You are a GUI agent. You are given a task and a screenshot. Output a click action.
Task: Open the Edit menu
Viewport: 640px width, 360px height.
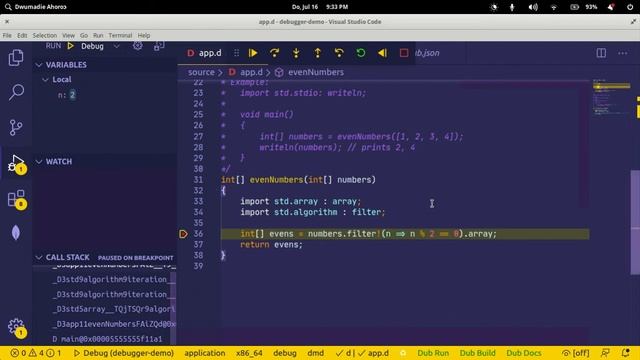[22, 36]
